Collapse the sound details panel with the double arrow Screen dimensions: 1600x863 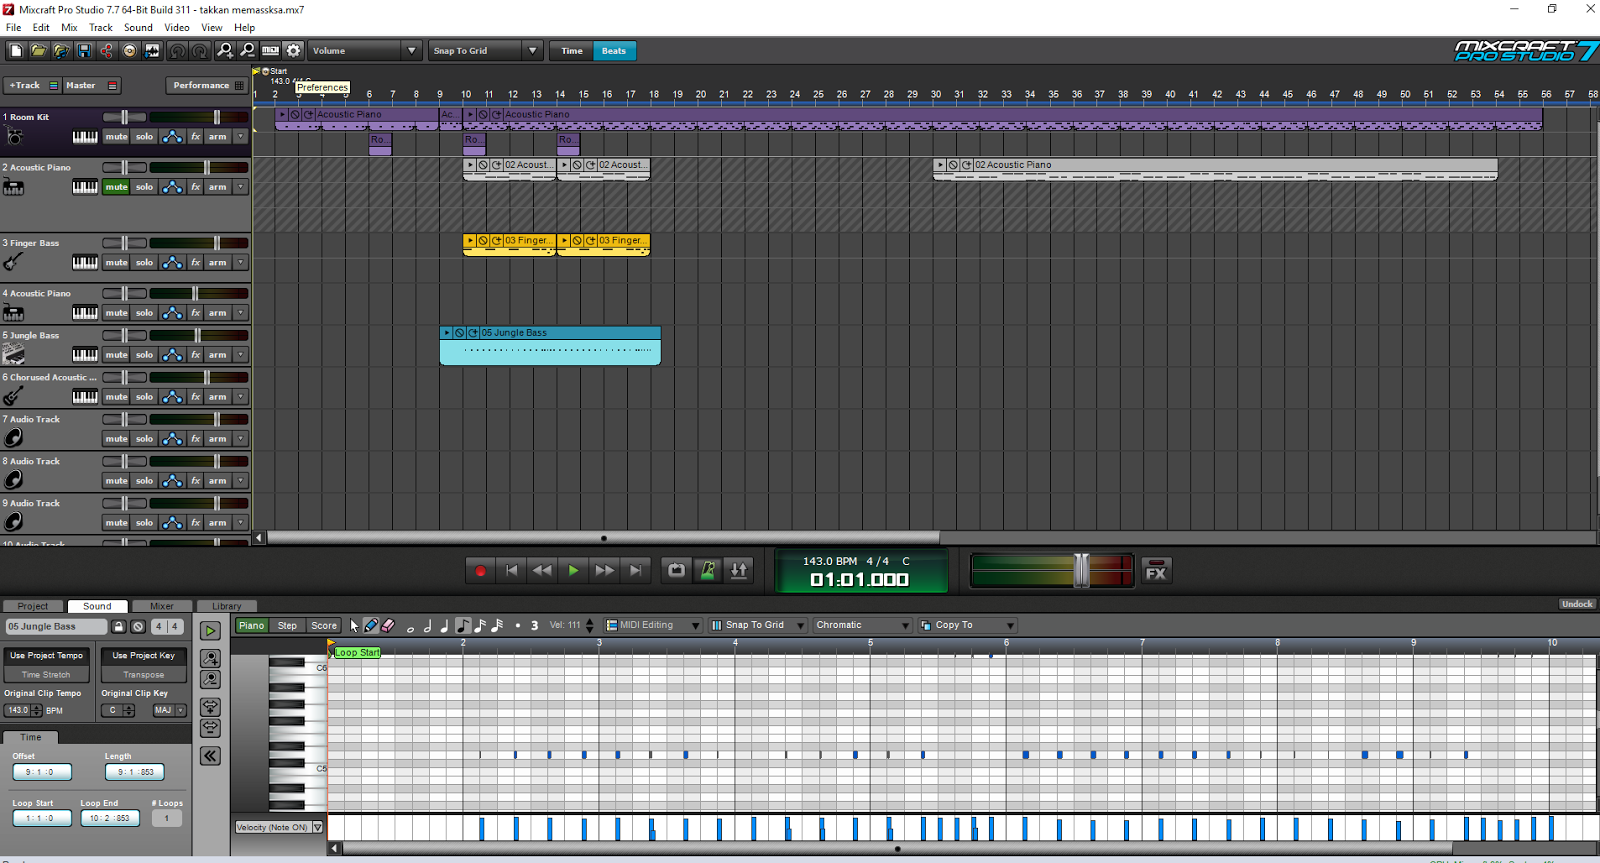[210, 756]
